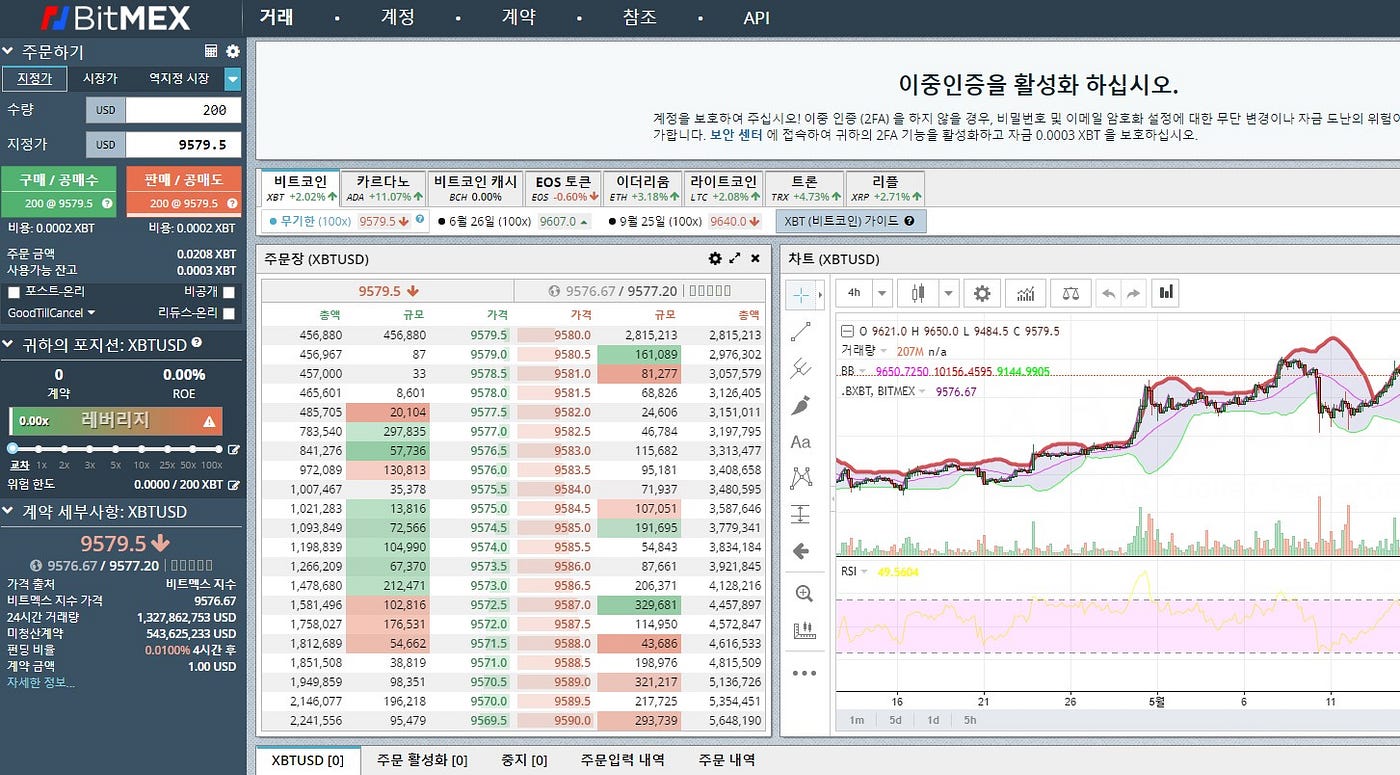Open the chart indicators button
The image size is (1400, 775).
click(1025, 293)
